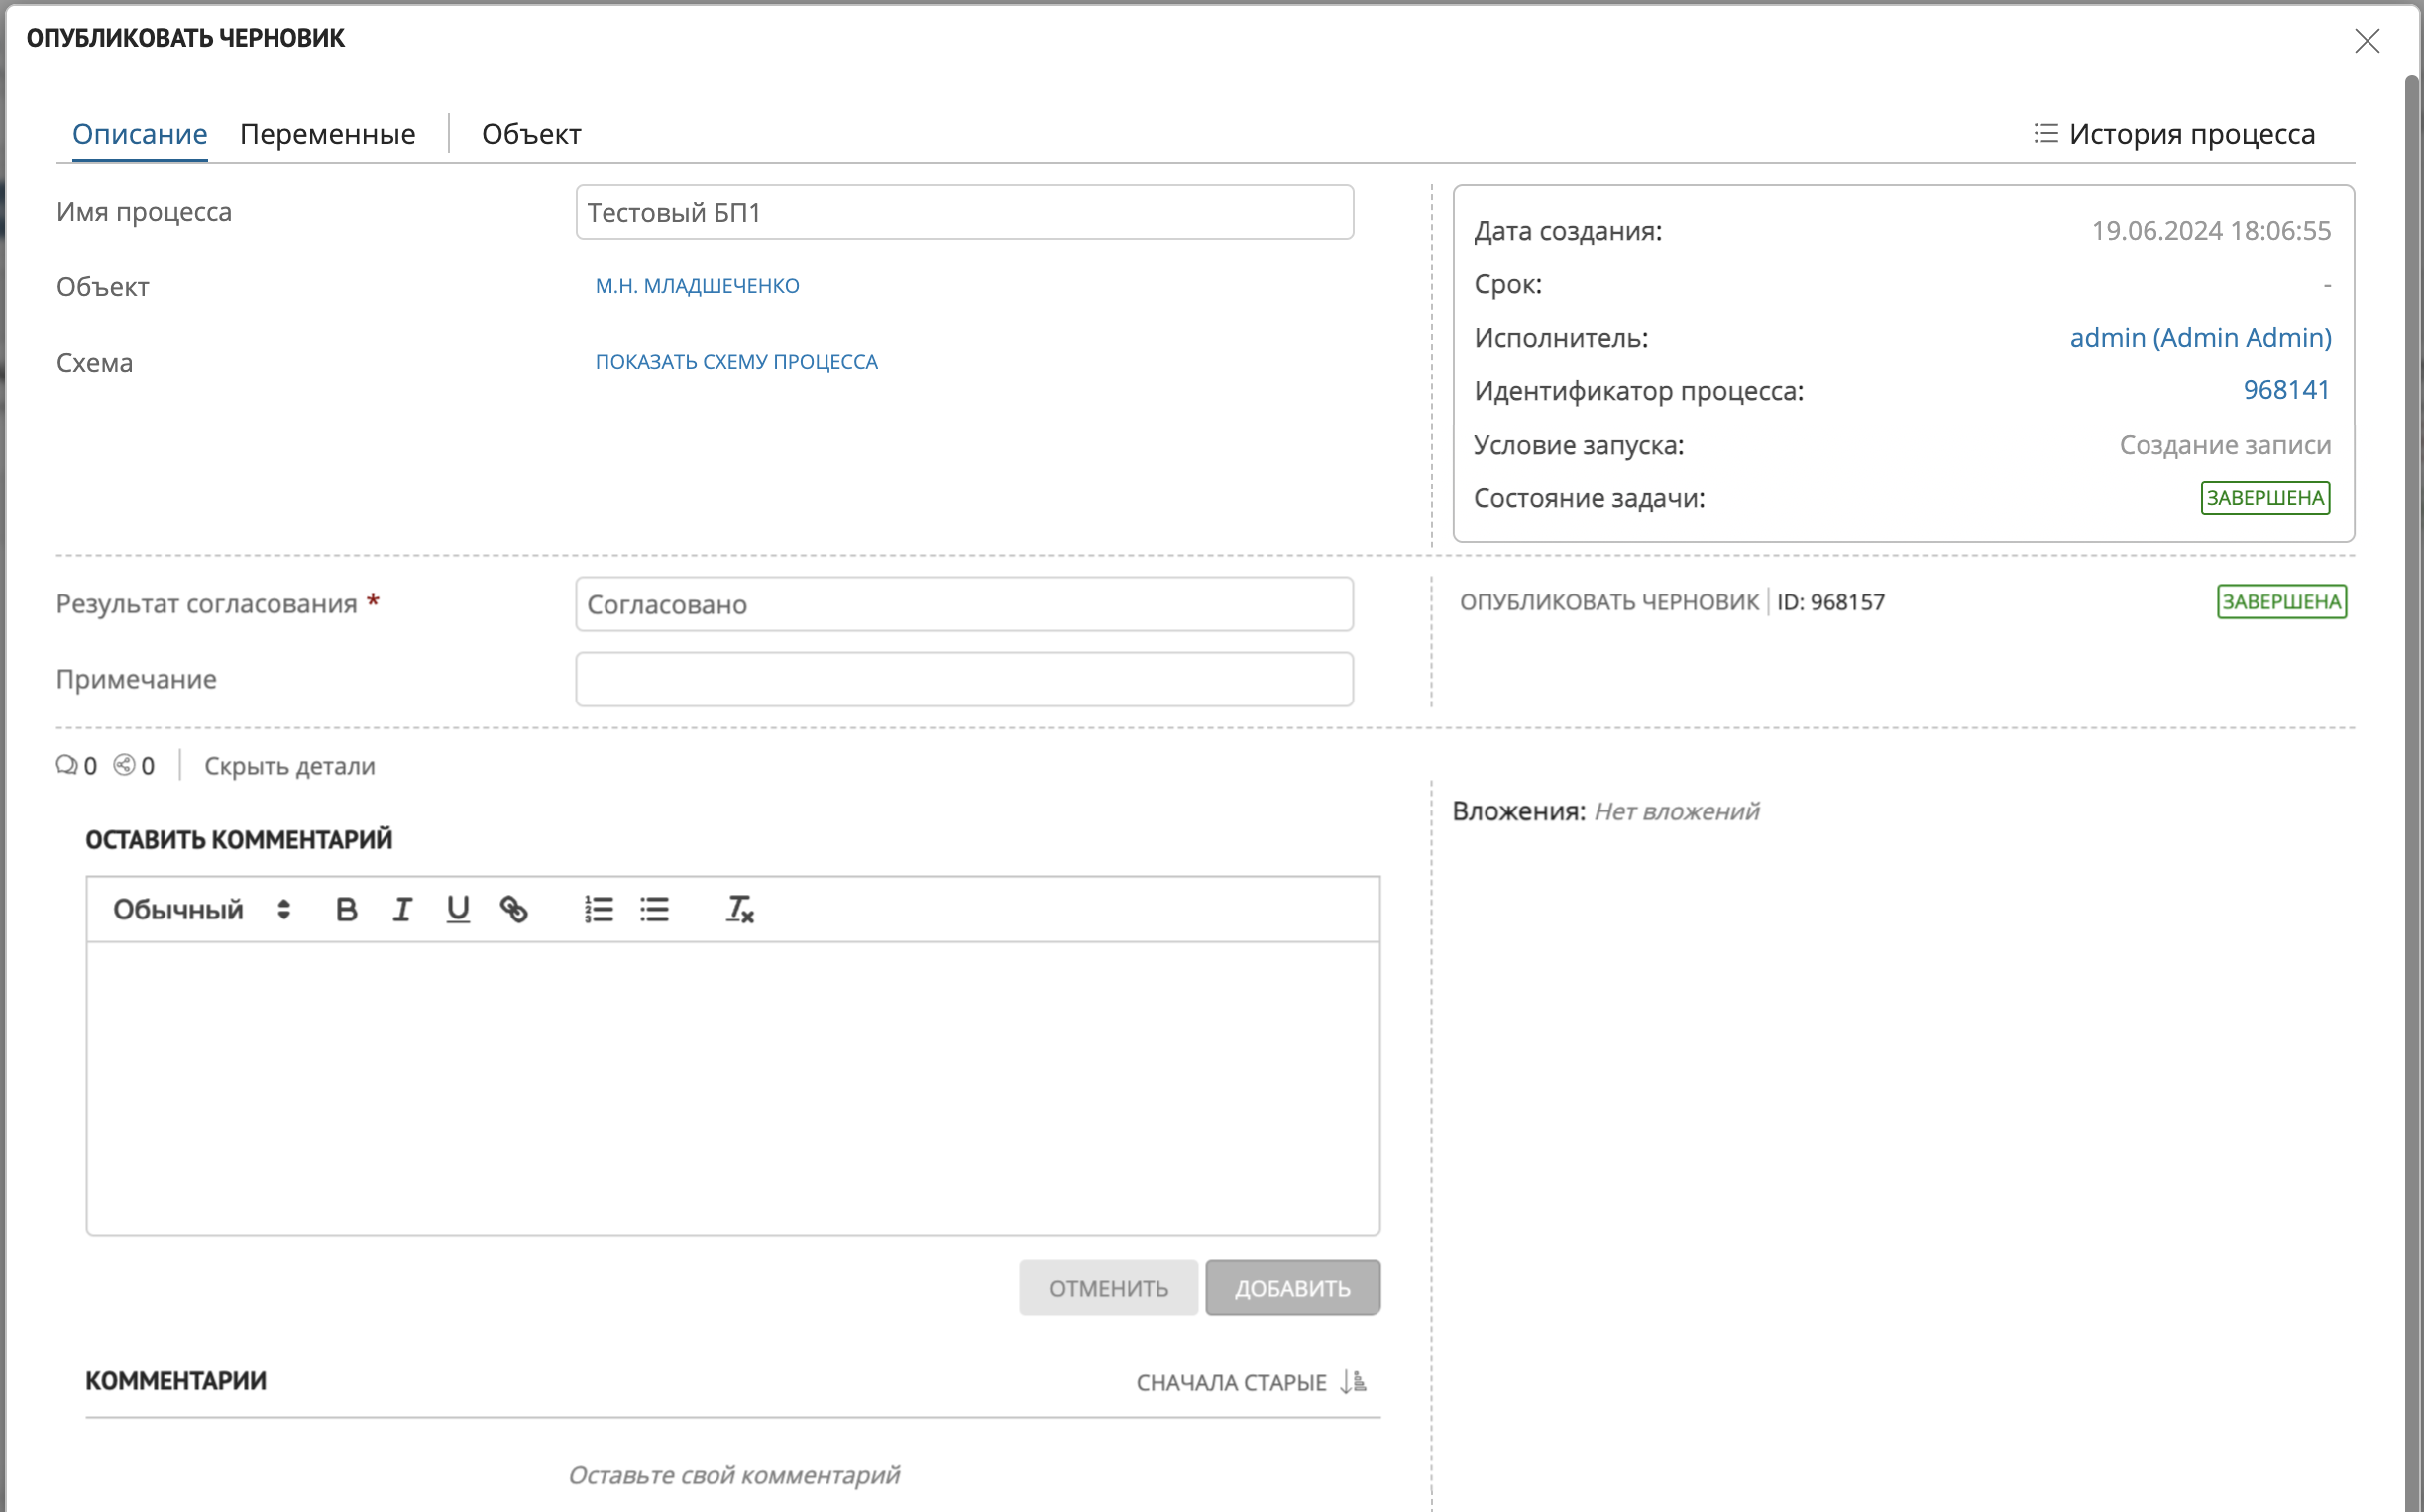Toggle bold formatting in comment editor
Image resolution: width=2424 pixels, height=1512 pixels.
point(346,909)
